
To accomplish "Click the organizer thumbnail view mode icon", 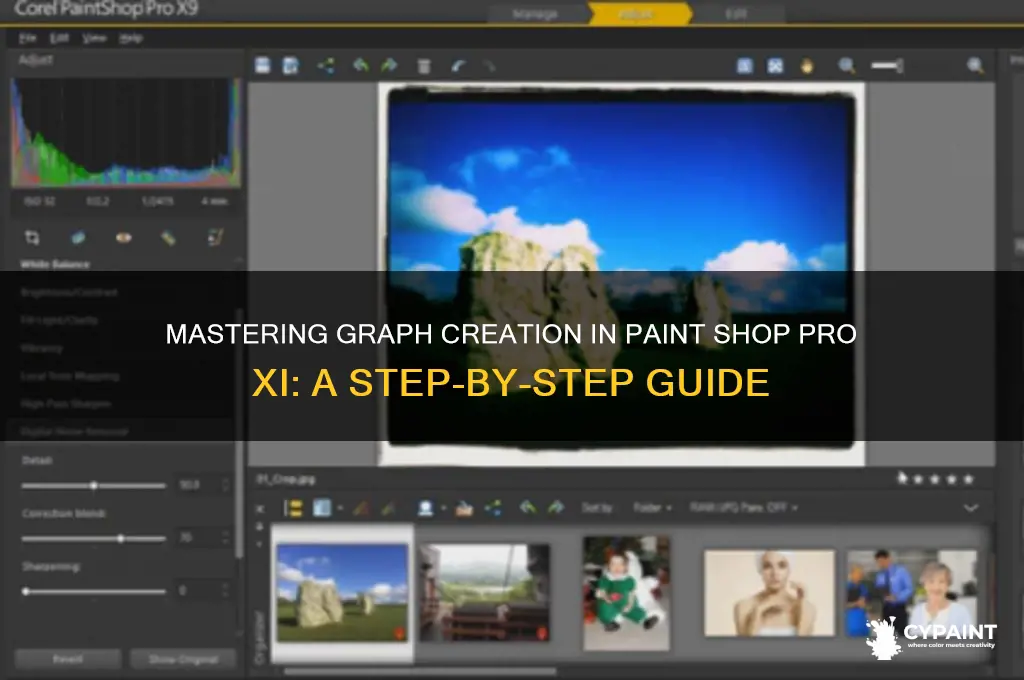I will pos(321,508).
